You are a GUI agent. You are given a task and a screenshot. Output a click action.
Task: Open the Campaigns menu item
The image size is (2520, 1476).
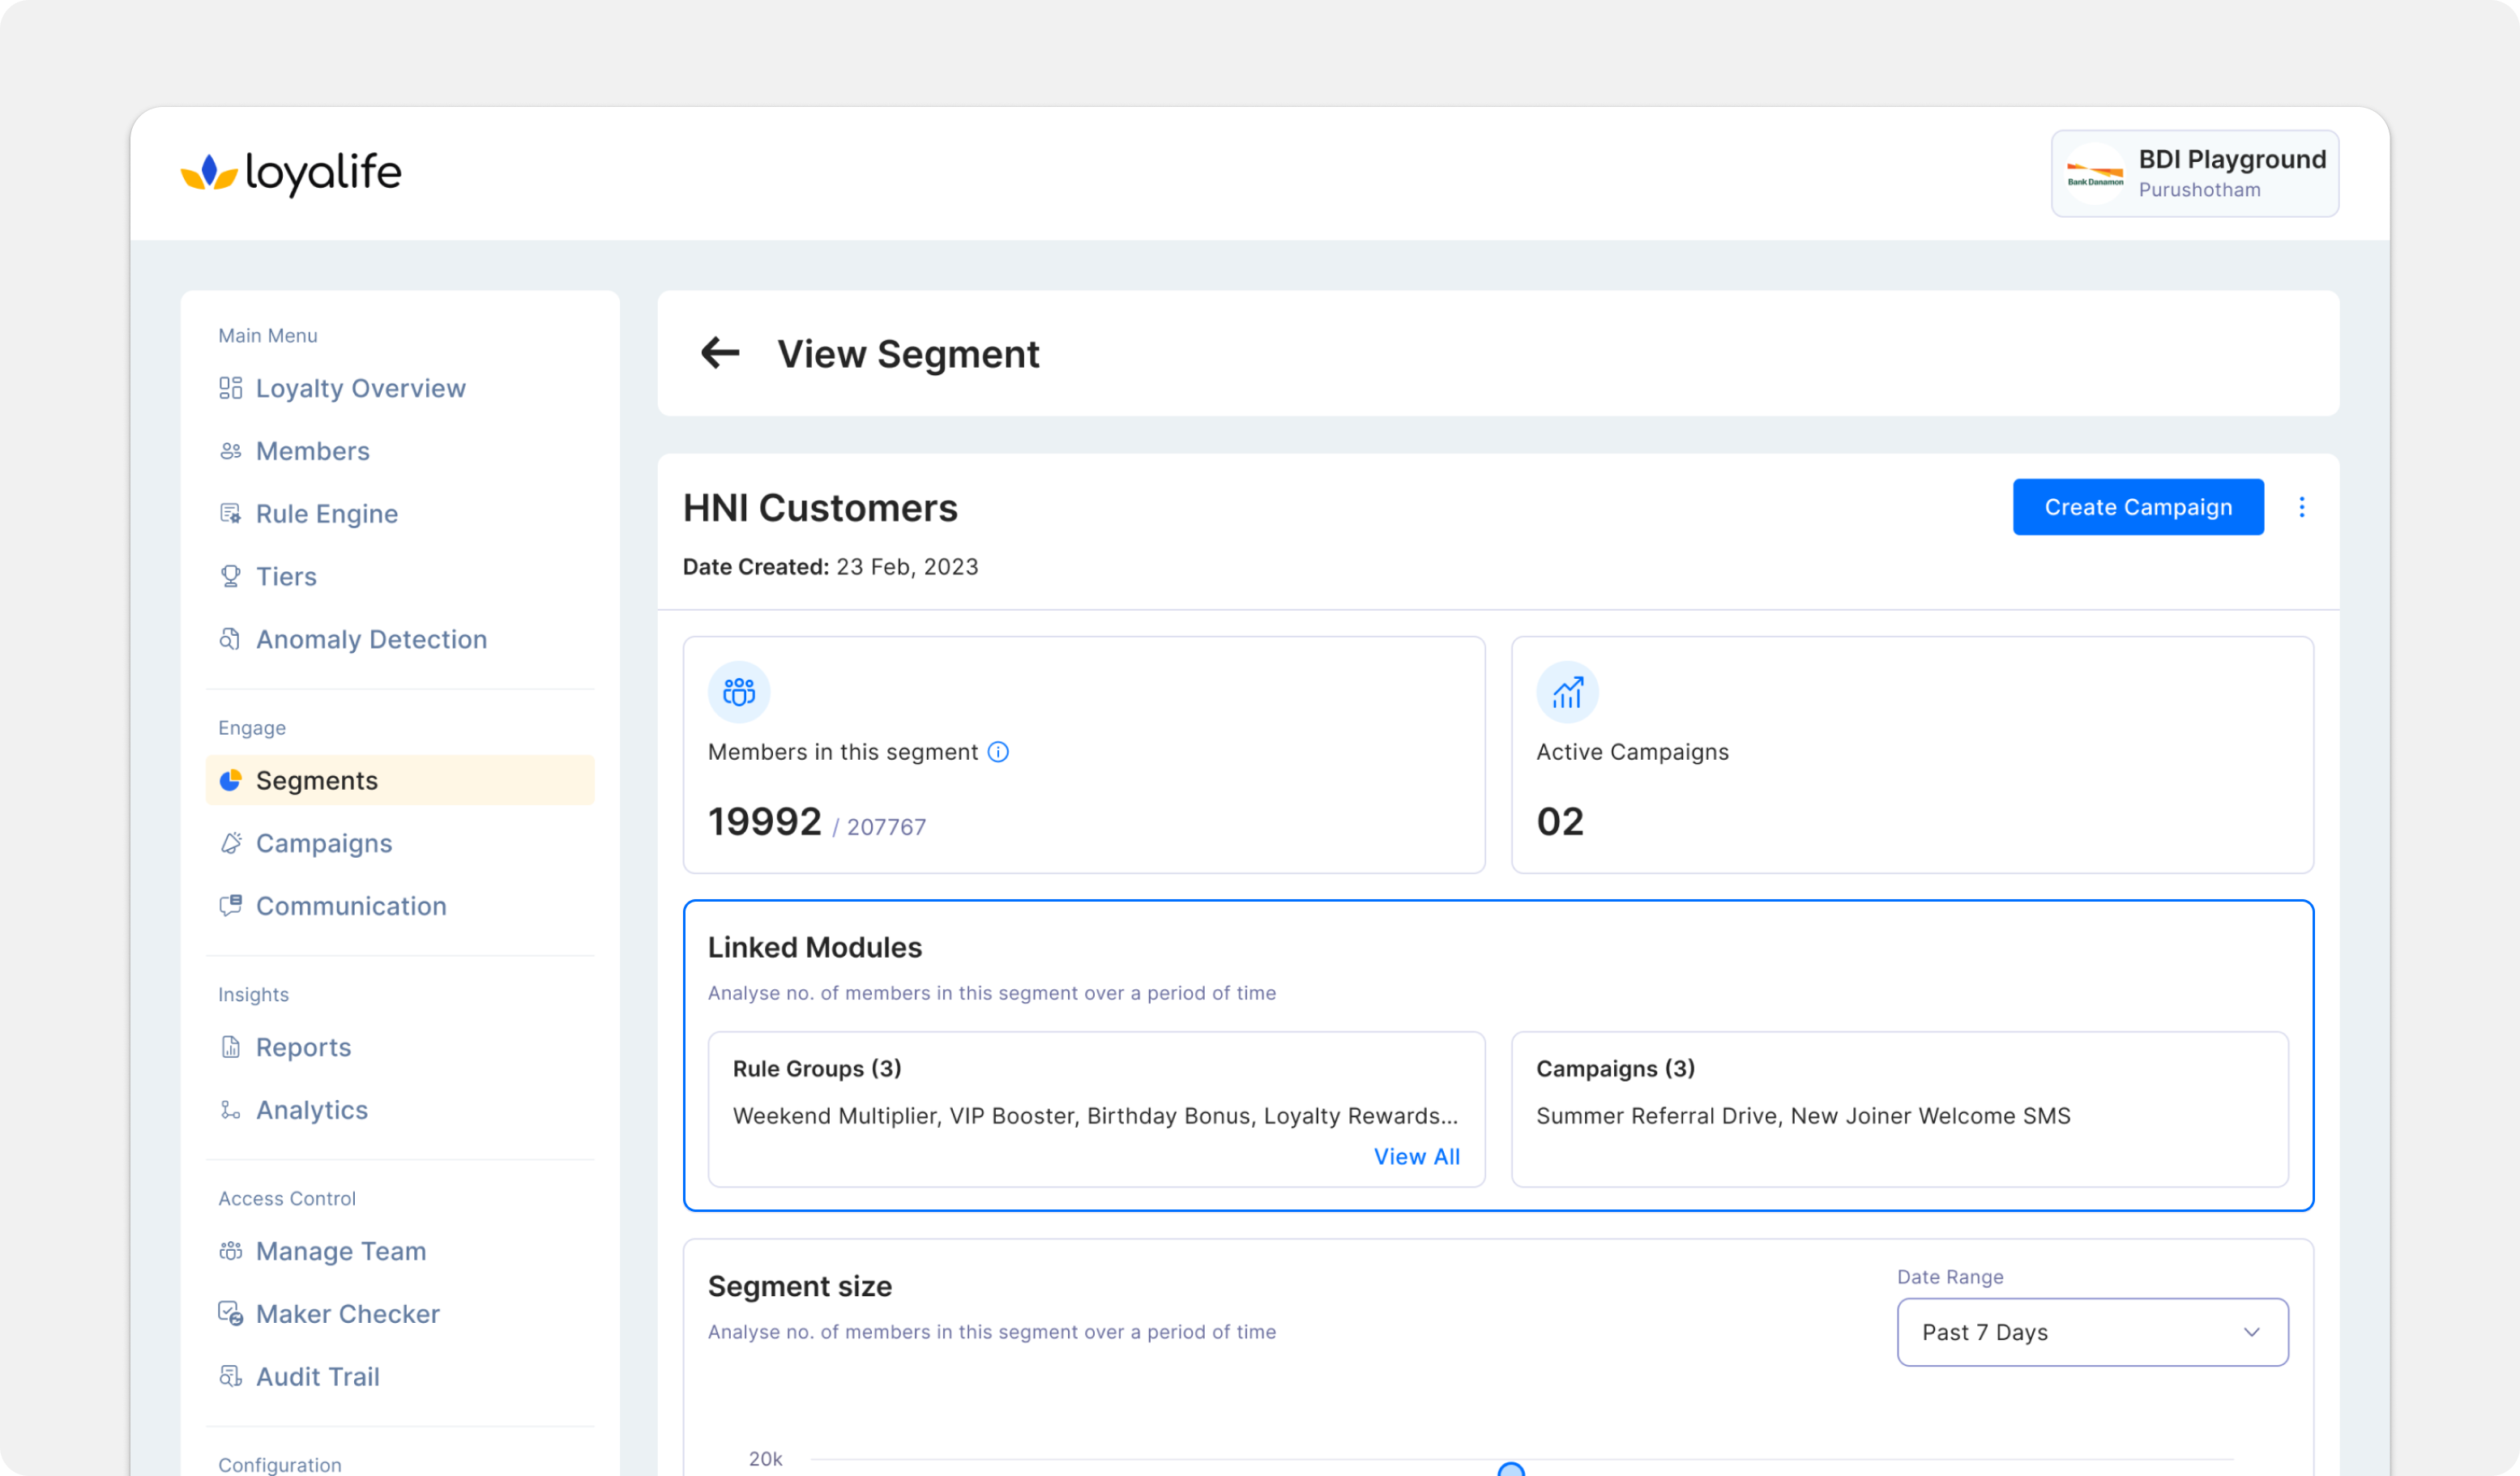324,843
